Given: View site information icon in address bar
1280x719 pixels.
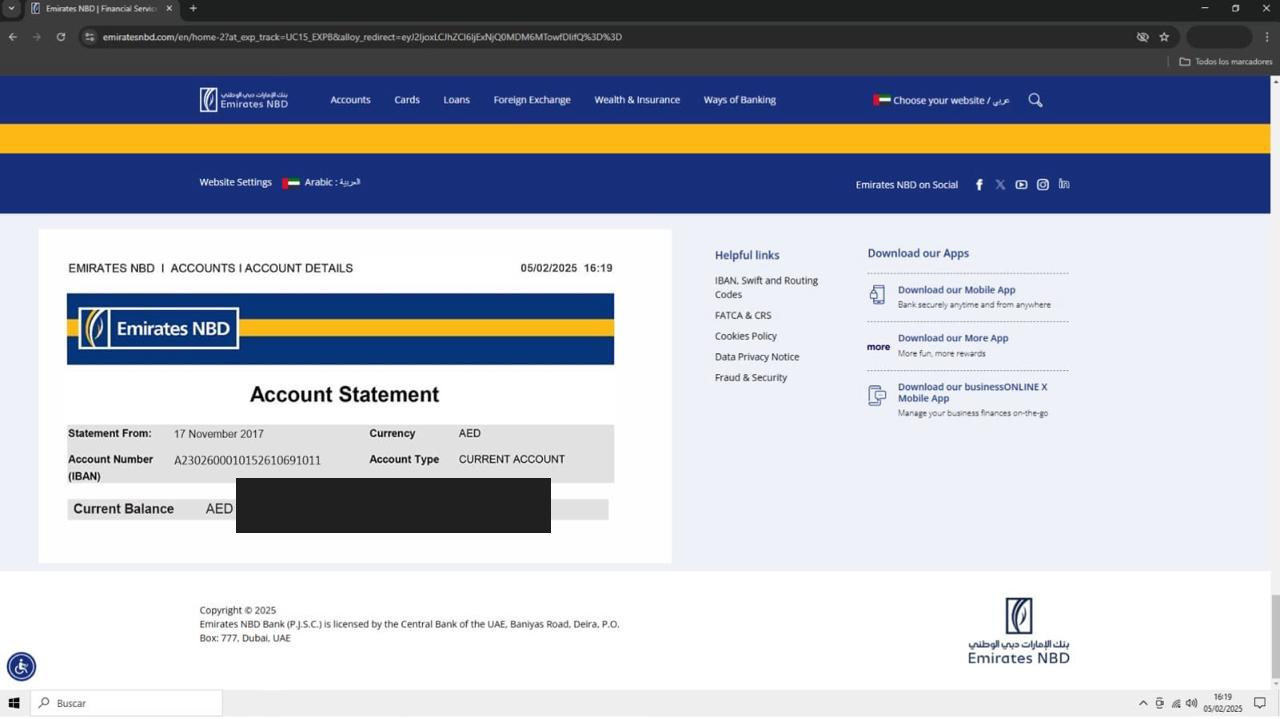Looking at the screenshot, I should pos(89,37).
